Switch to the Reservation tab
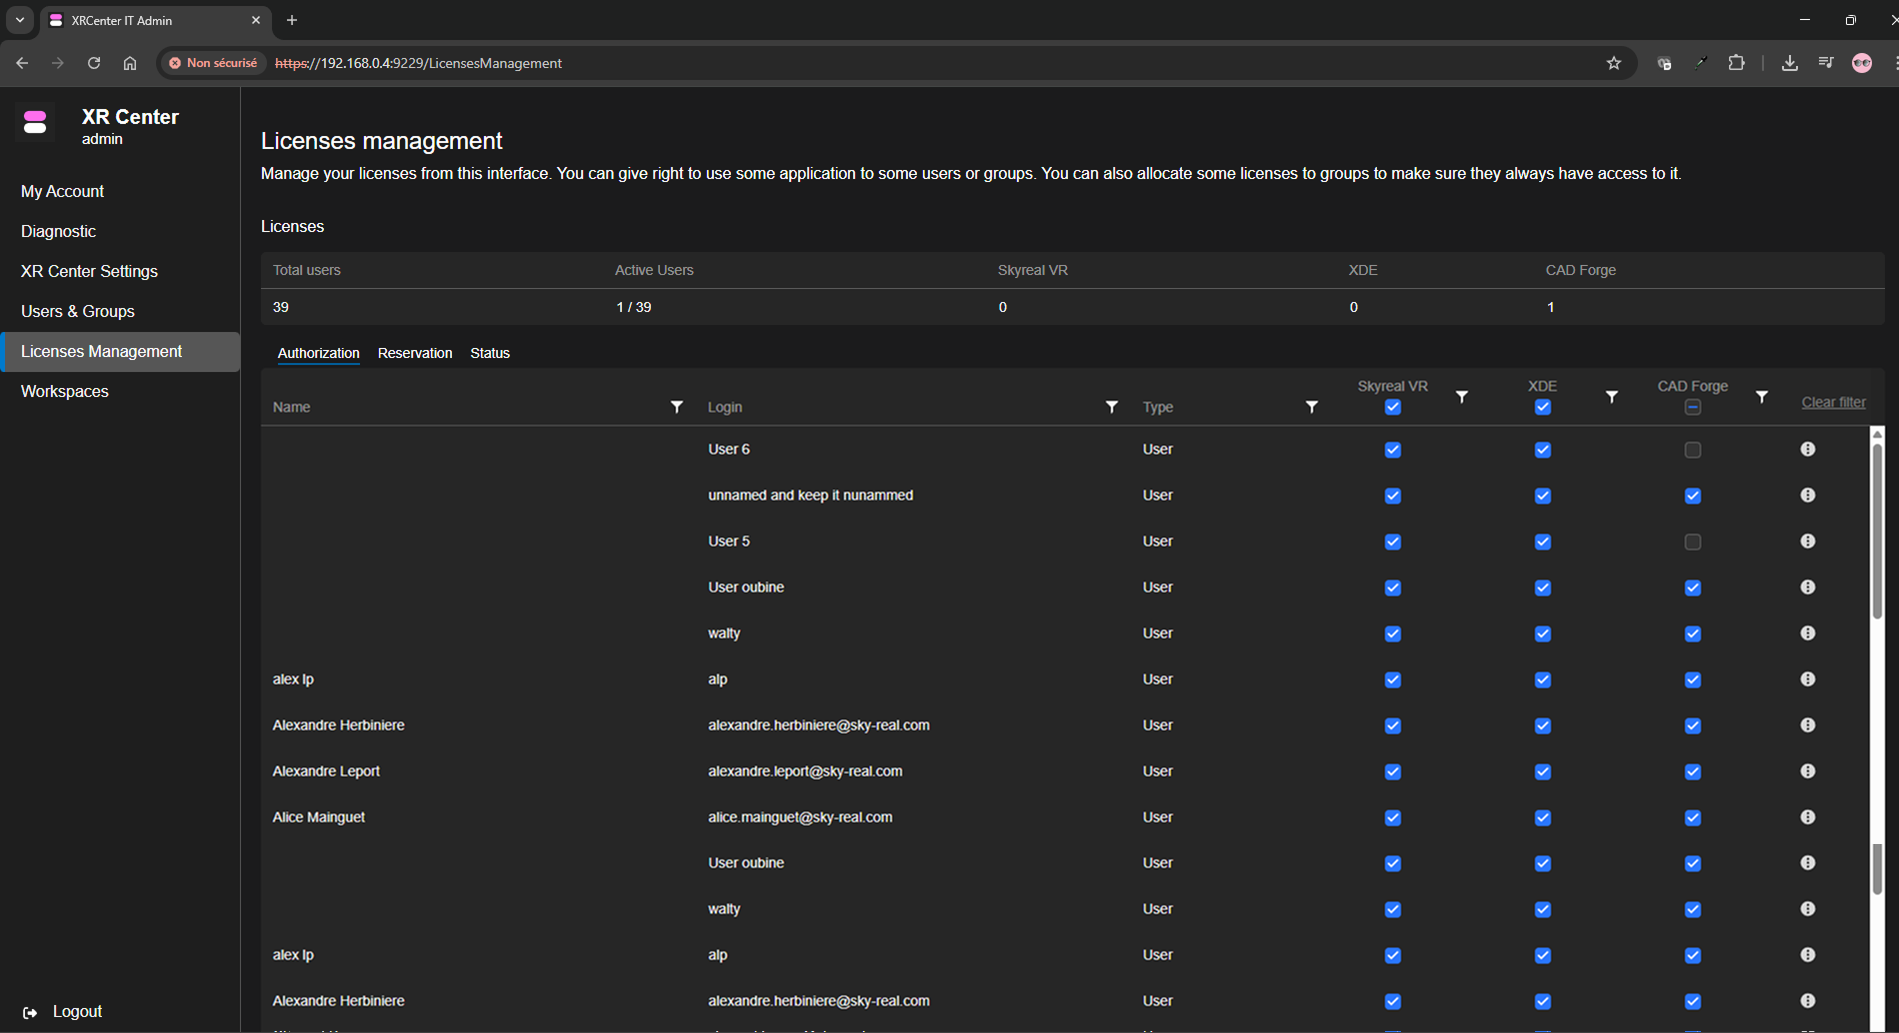This screenshot has width=1899, height=1033. point(414,353)
